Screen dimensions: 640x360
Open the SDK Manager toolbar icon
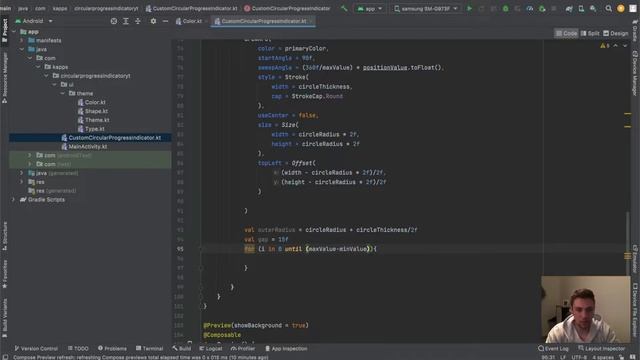593,8
